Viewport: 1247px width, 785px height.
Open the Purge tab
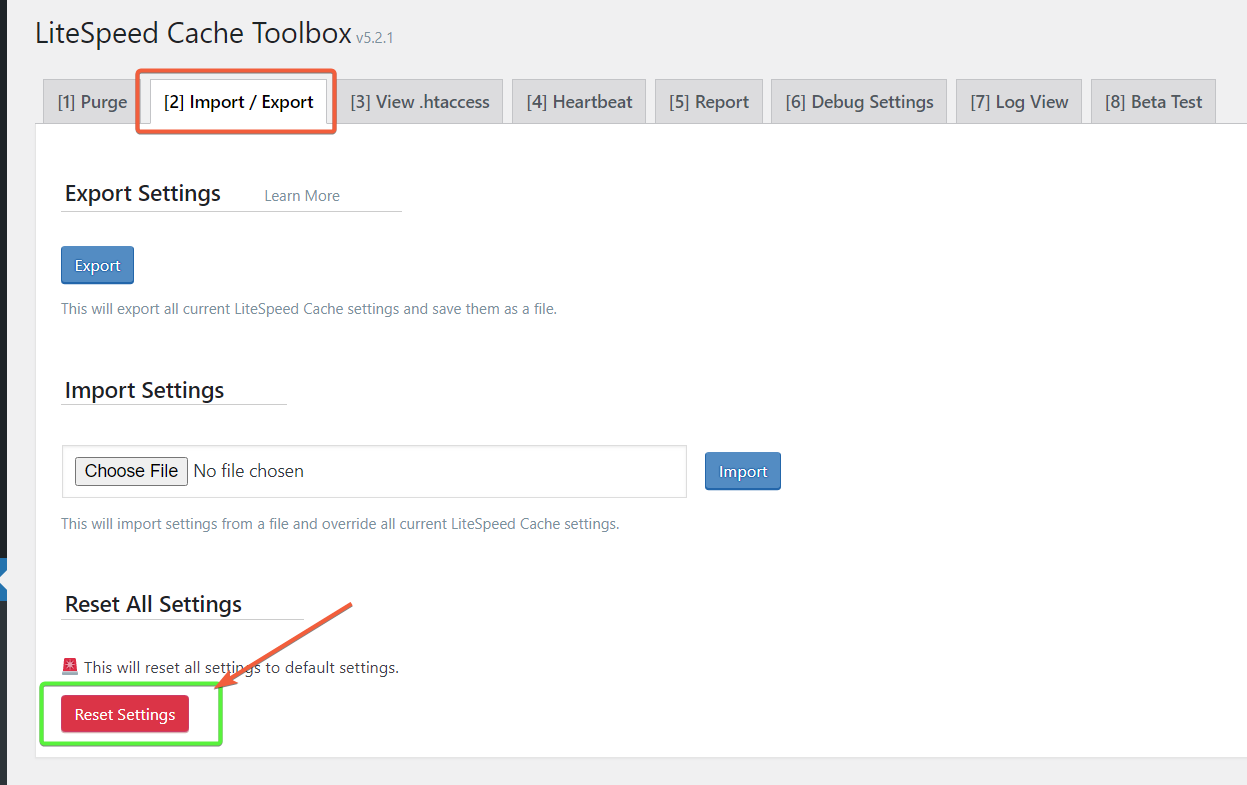[x=92, y=102]
